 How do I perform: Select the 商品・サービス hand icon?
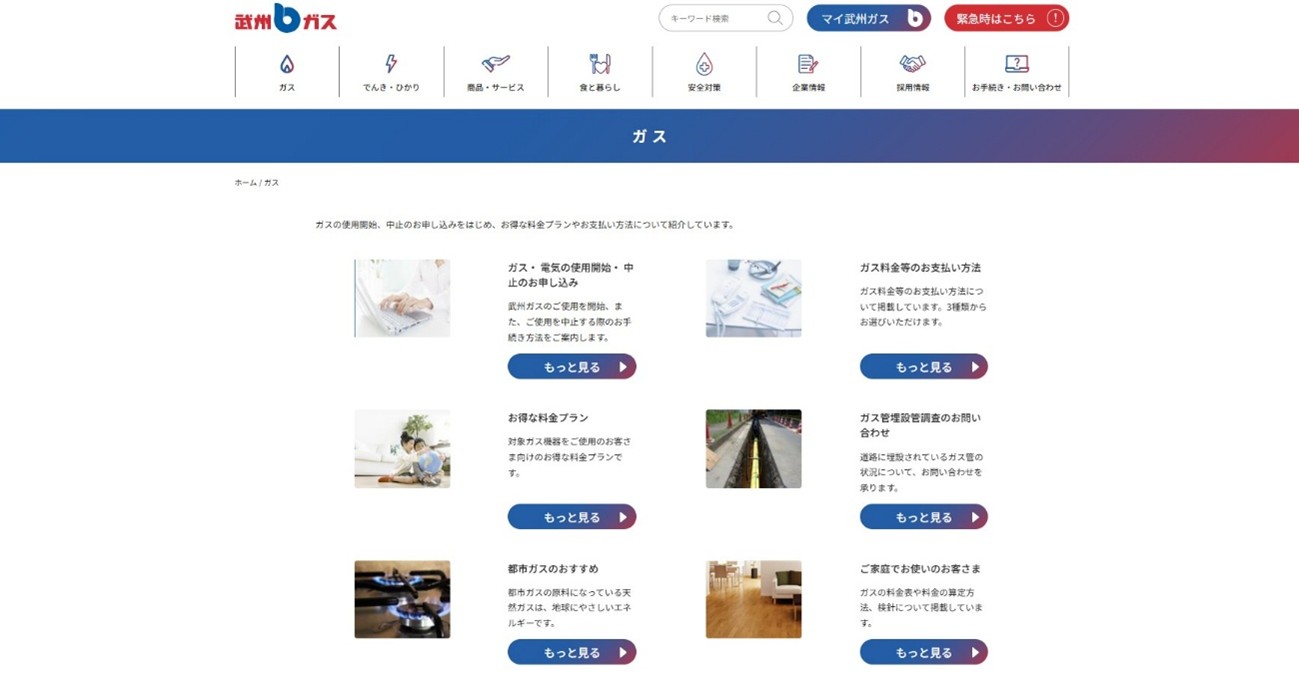[495, 64]
